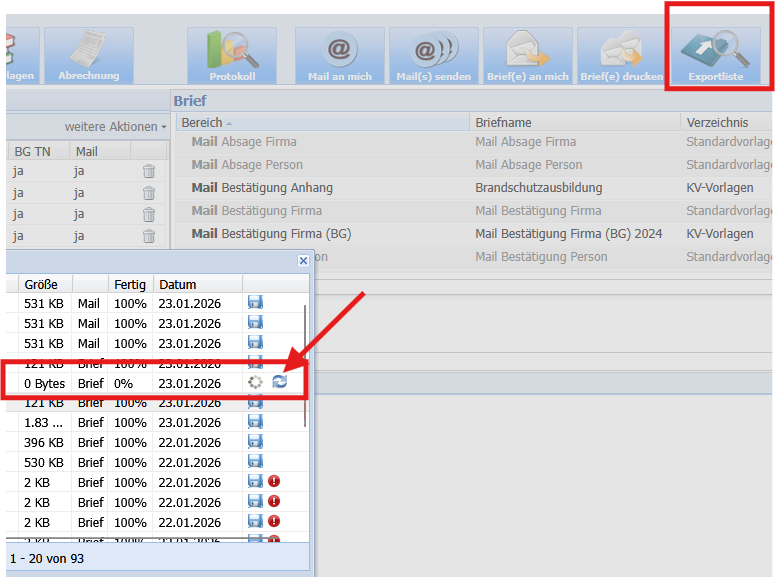Open the Abrechnung toolbar button
The width and height of the screenshot is (775, 577).
tap(88, 56)
